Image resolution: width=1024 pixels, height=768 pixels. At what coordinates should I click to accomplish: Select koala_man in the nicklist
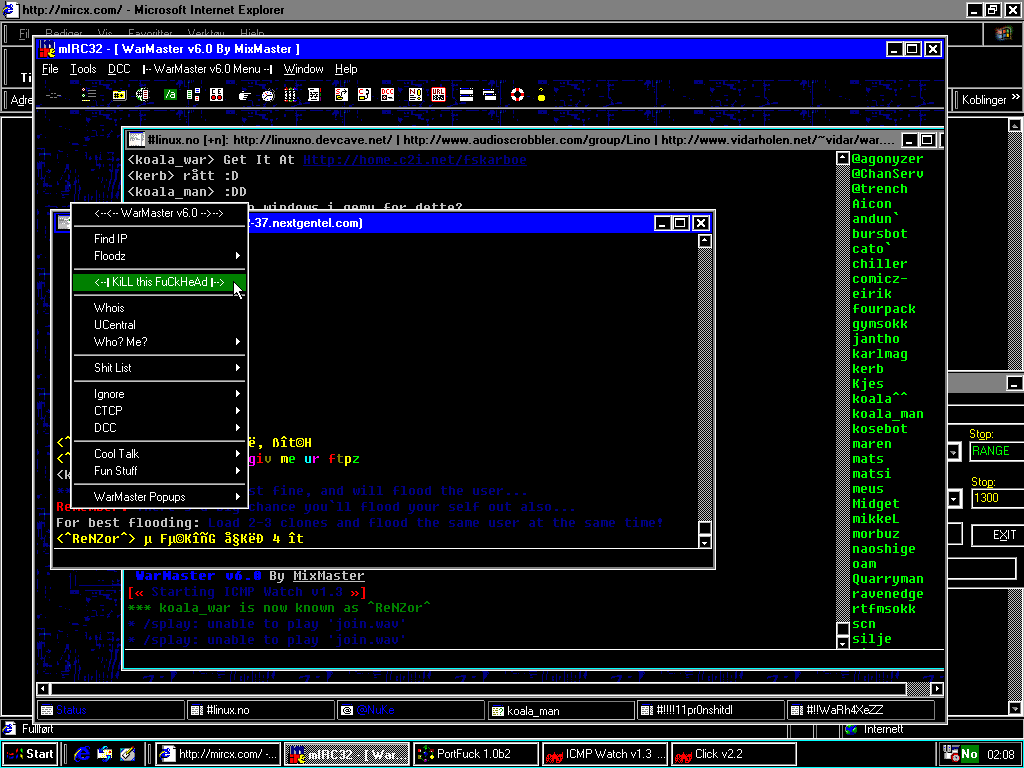point(887,413)
